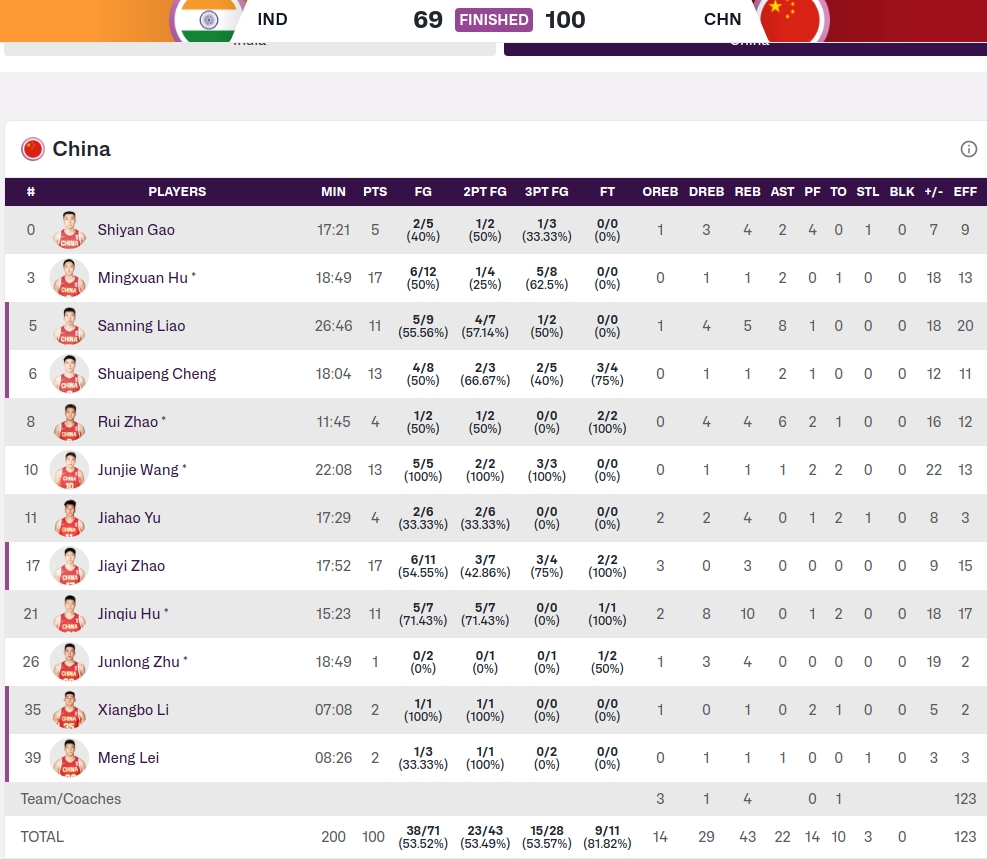Click the FINISHED game status badge
Screen dimensions: 987x859
pos(494,20)
